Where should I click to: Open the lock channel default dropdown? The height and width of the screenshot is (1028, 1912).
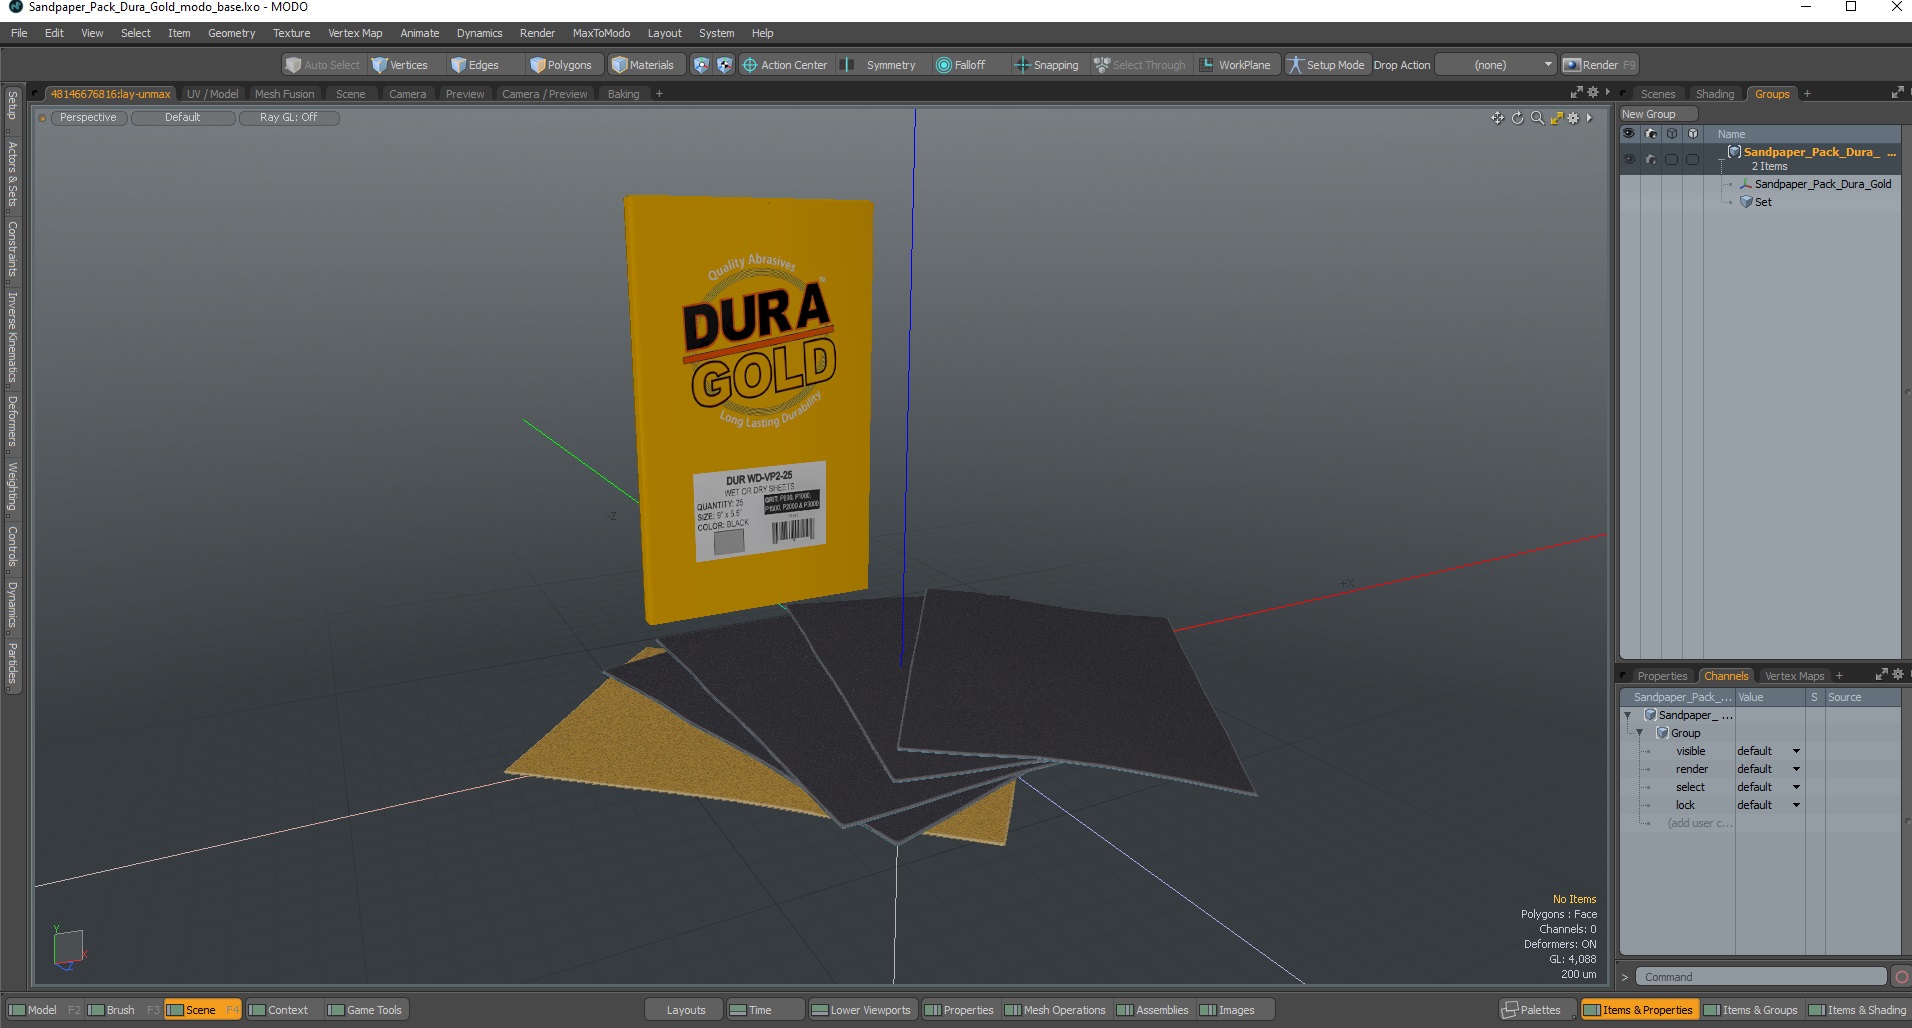click(x=1768, y=805)
